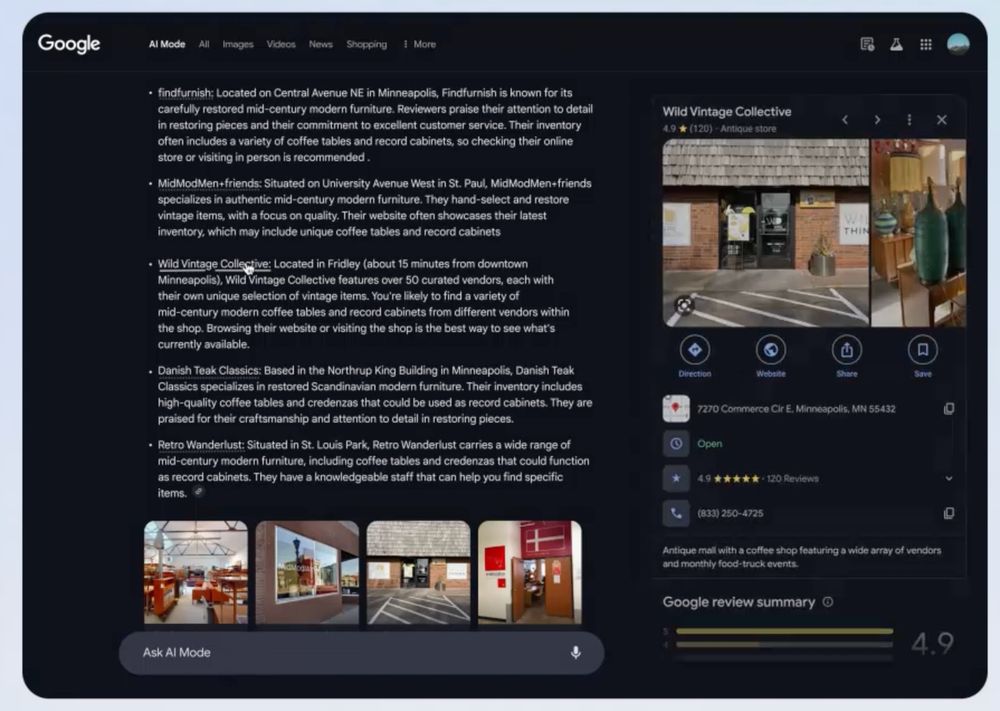Copy the phone number (833) 250-4725
The image size is (1000, 711).
coord(949,513)
